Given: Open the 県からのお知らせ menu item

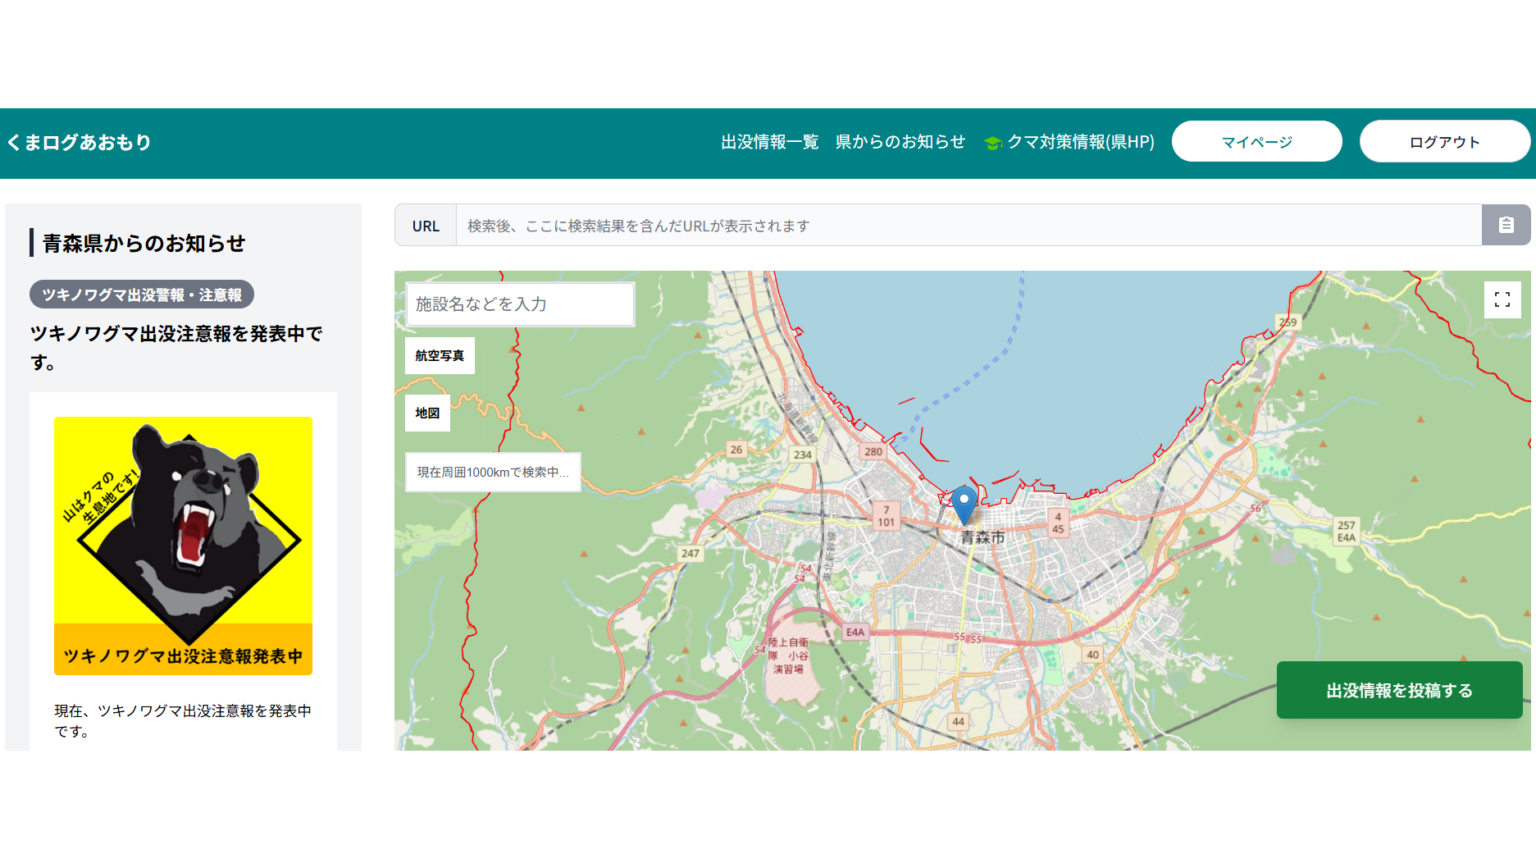Looking at the screenshot, I should click(901, 142).
